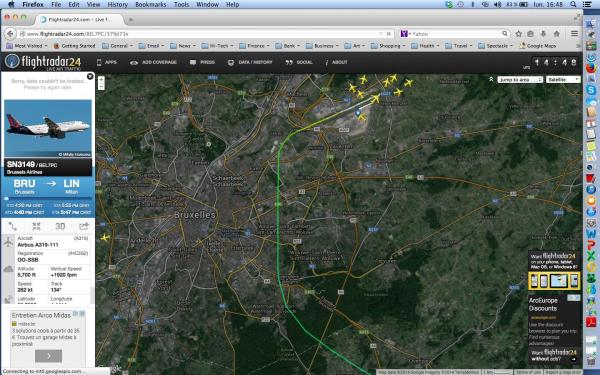Open DATA / HISTORY in the header
Image resolution: width=600 pixels, height=375 pixels.
250,62
